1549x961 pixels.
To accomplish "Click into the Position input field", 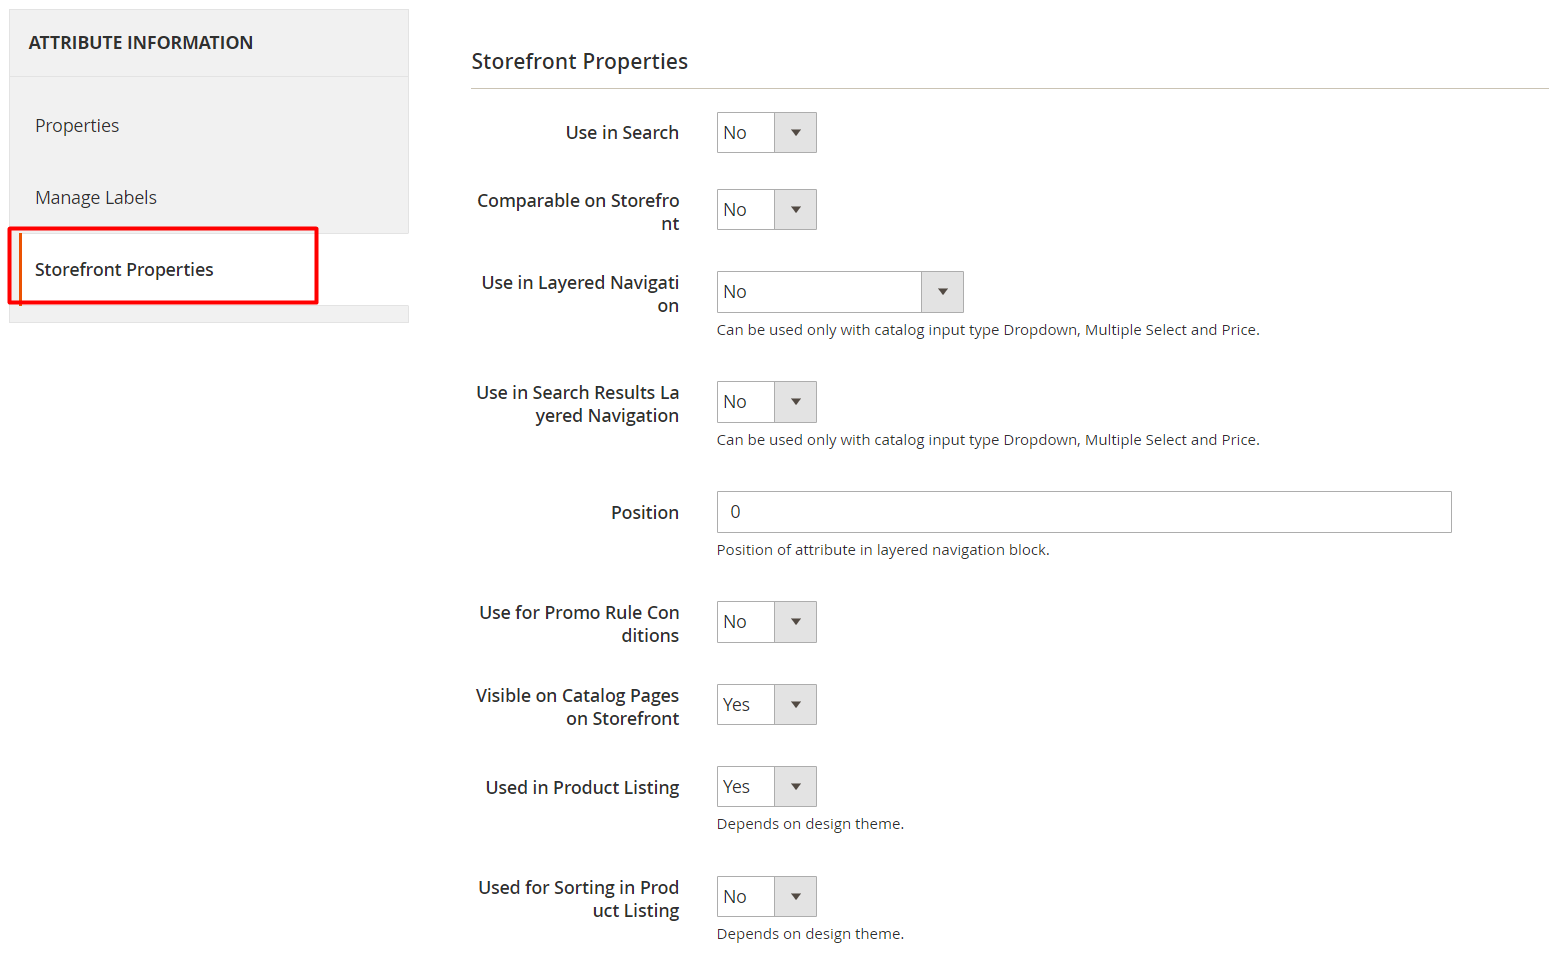I will [1083, 512].
